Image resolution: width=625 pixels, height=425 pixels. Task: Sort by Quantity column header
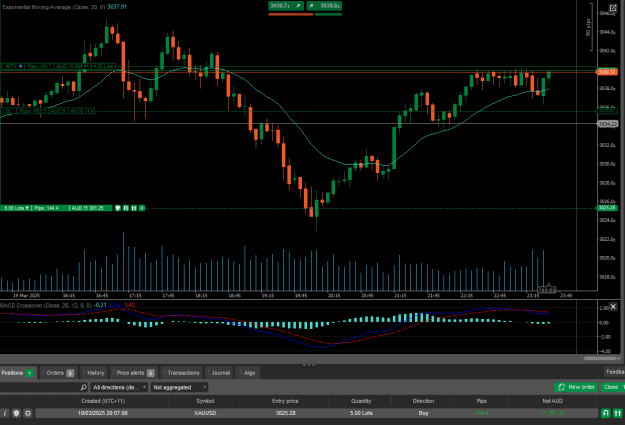(361, 401)
